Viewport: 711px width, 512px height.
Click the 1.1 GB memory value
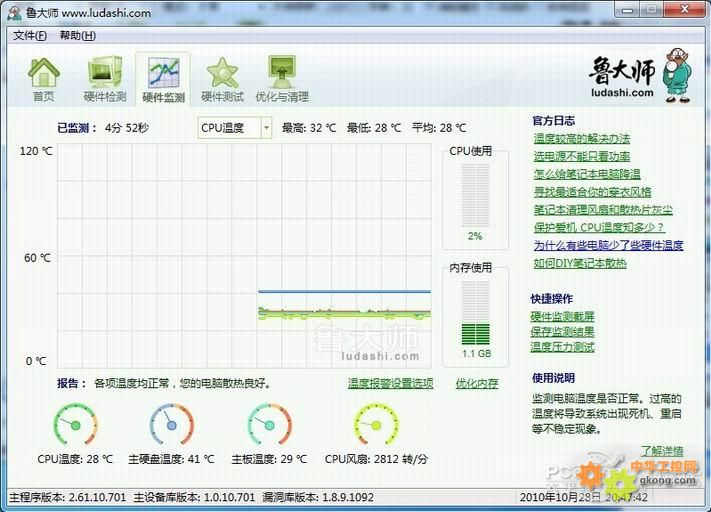[477, 353]
